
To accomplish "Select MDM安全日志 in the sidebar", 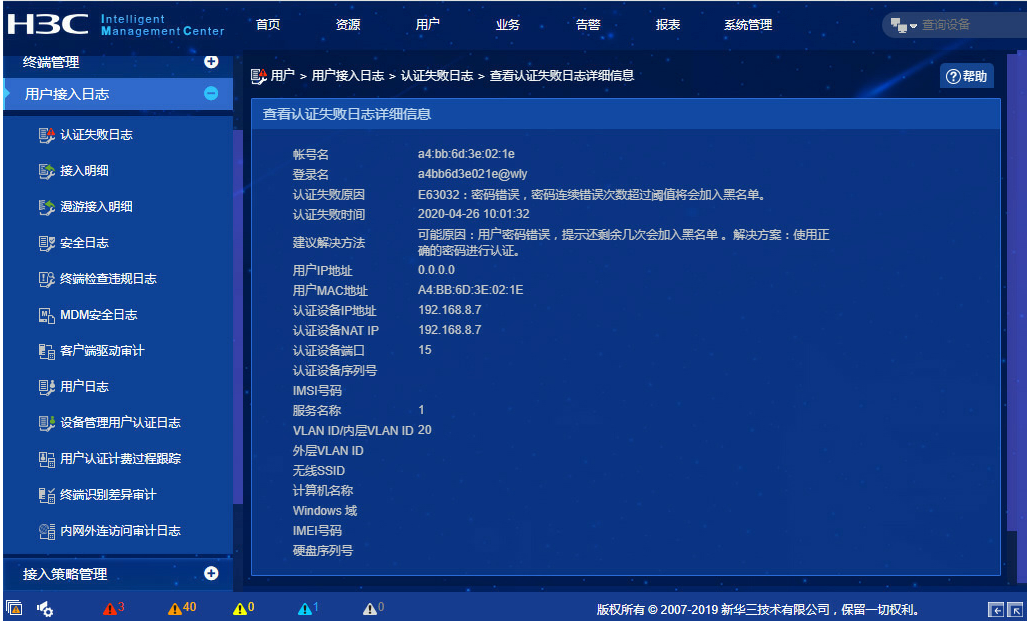I will pyautogui.click(x=99, y=315).
